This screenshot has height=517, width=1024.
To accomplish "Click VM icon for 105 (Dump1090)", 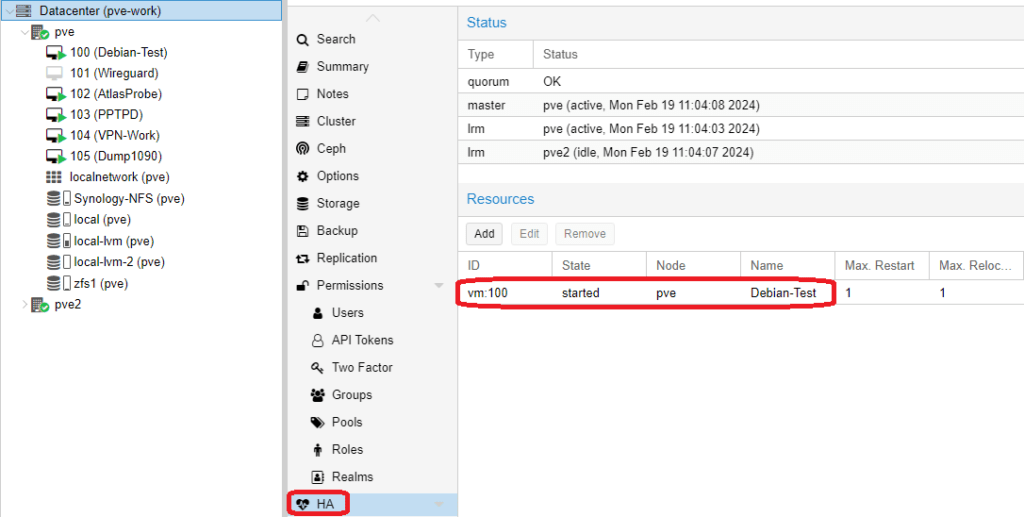I will 56,157.
